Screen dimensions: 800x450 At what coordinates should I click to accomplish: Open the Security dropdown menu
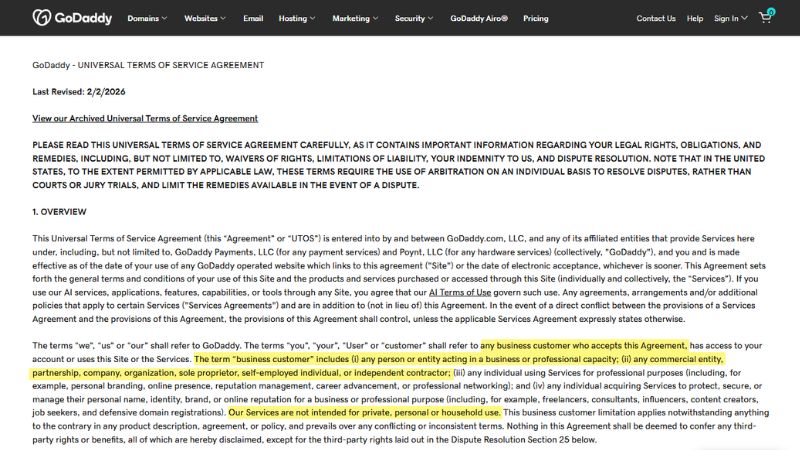tap(413, 18)
